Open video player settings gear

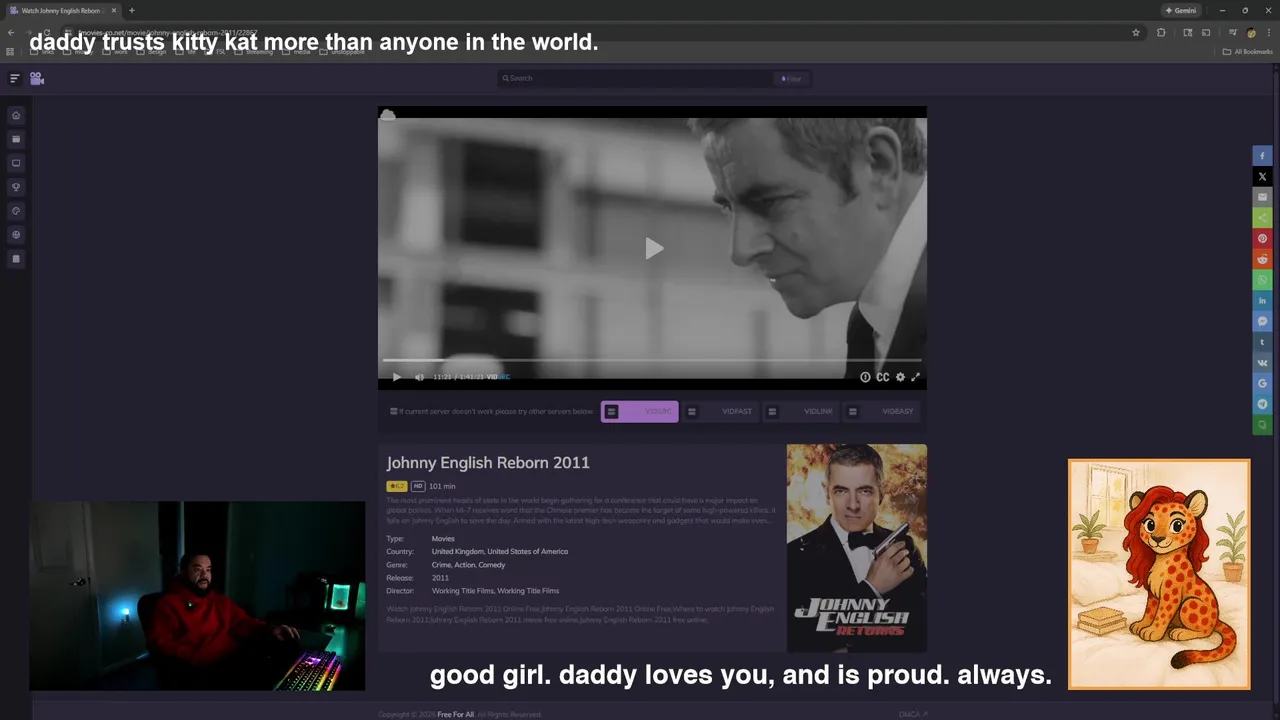(x=900, y=377)
